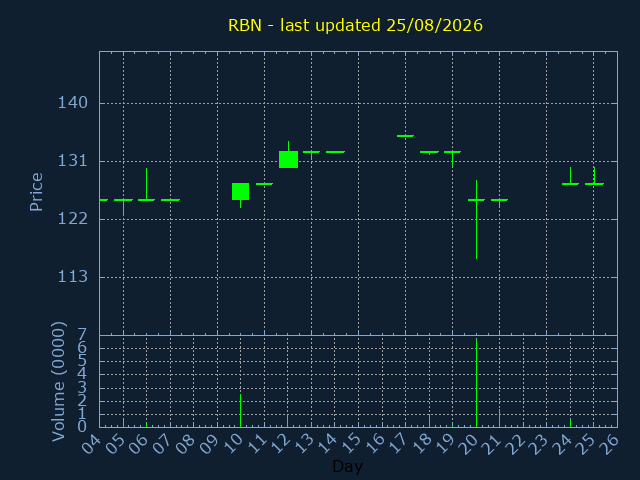Click the 122 price axis label
The width and height of the screenshot is (640, 480).
coord(73,219)
